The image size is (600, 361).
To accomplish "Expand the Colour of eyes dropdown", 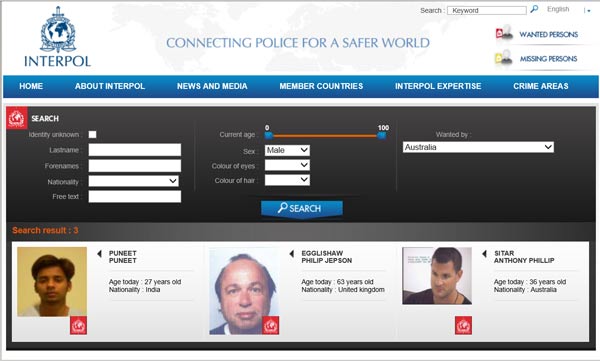I will click(x=287, y=165).
